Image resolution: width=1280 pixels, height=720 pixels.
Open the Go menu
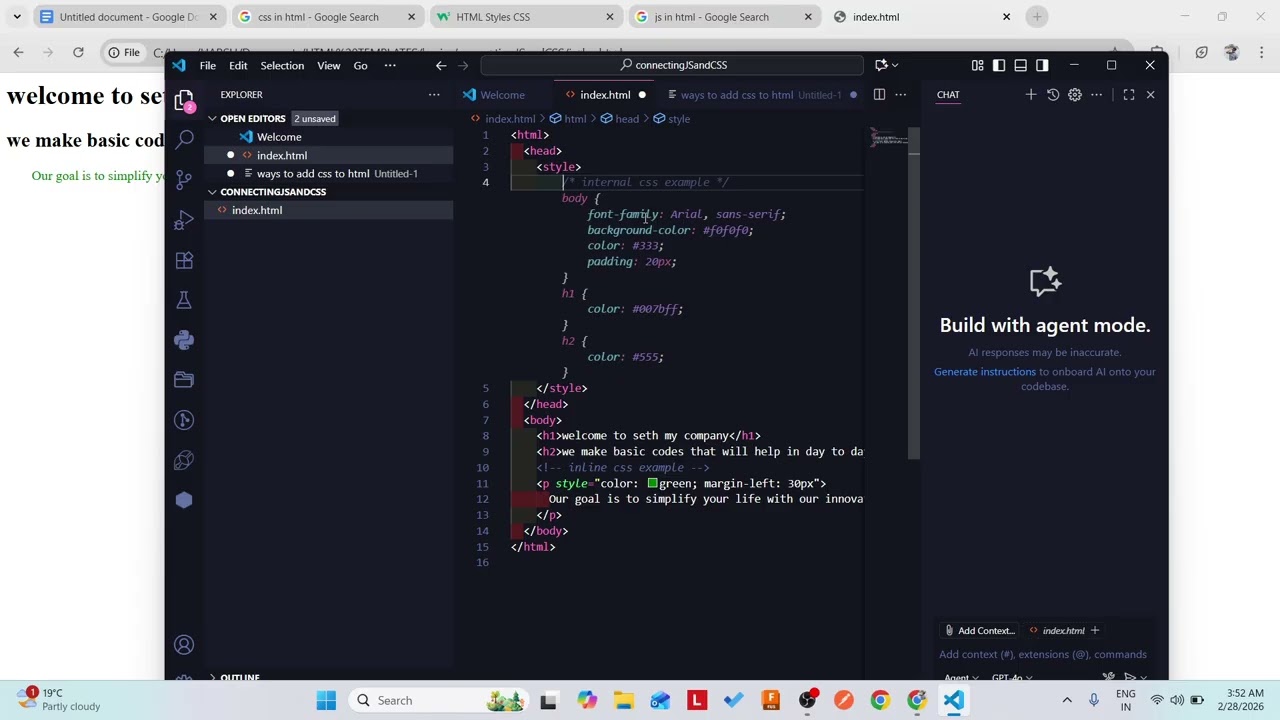(x=360, y=65)
